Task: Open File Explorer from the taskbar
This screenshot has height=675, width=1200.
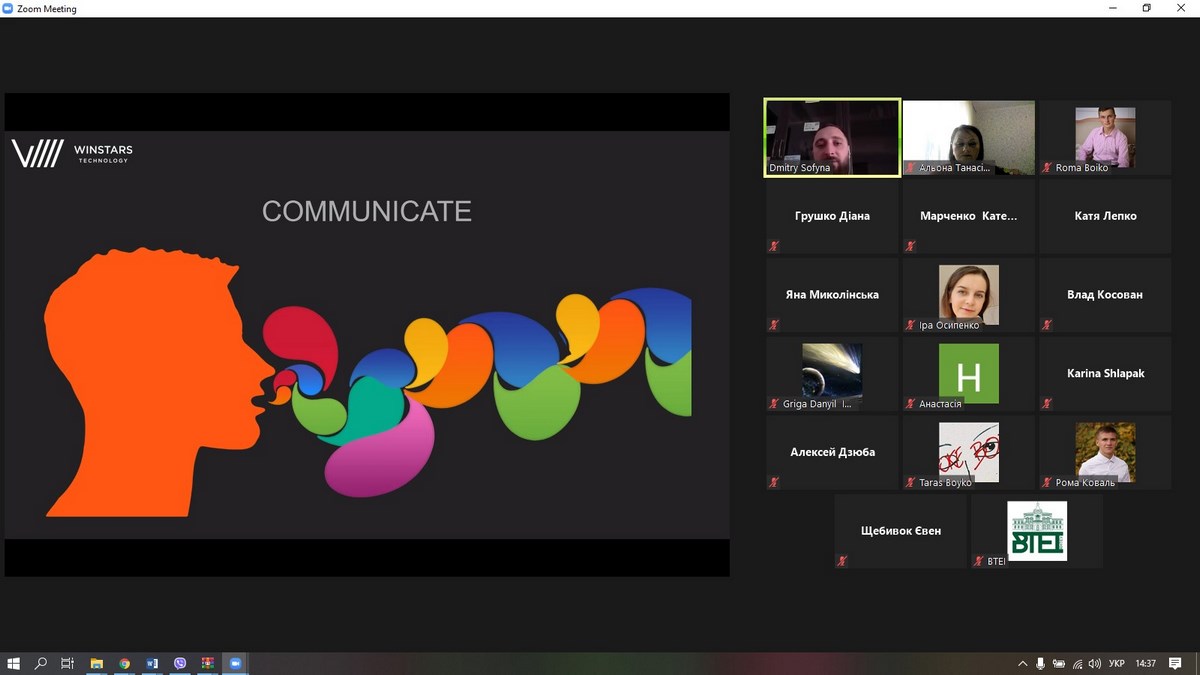Action: [97, 663]
